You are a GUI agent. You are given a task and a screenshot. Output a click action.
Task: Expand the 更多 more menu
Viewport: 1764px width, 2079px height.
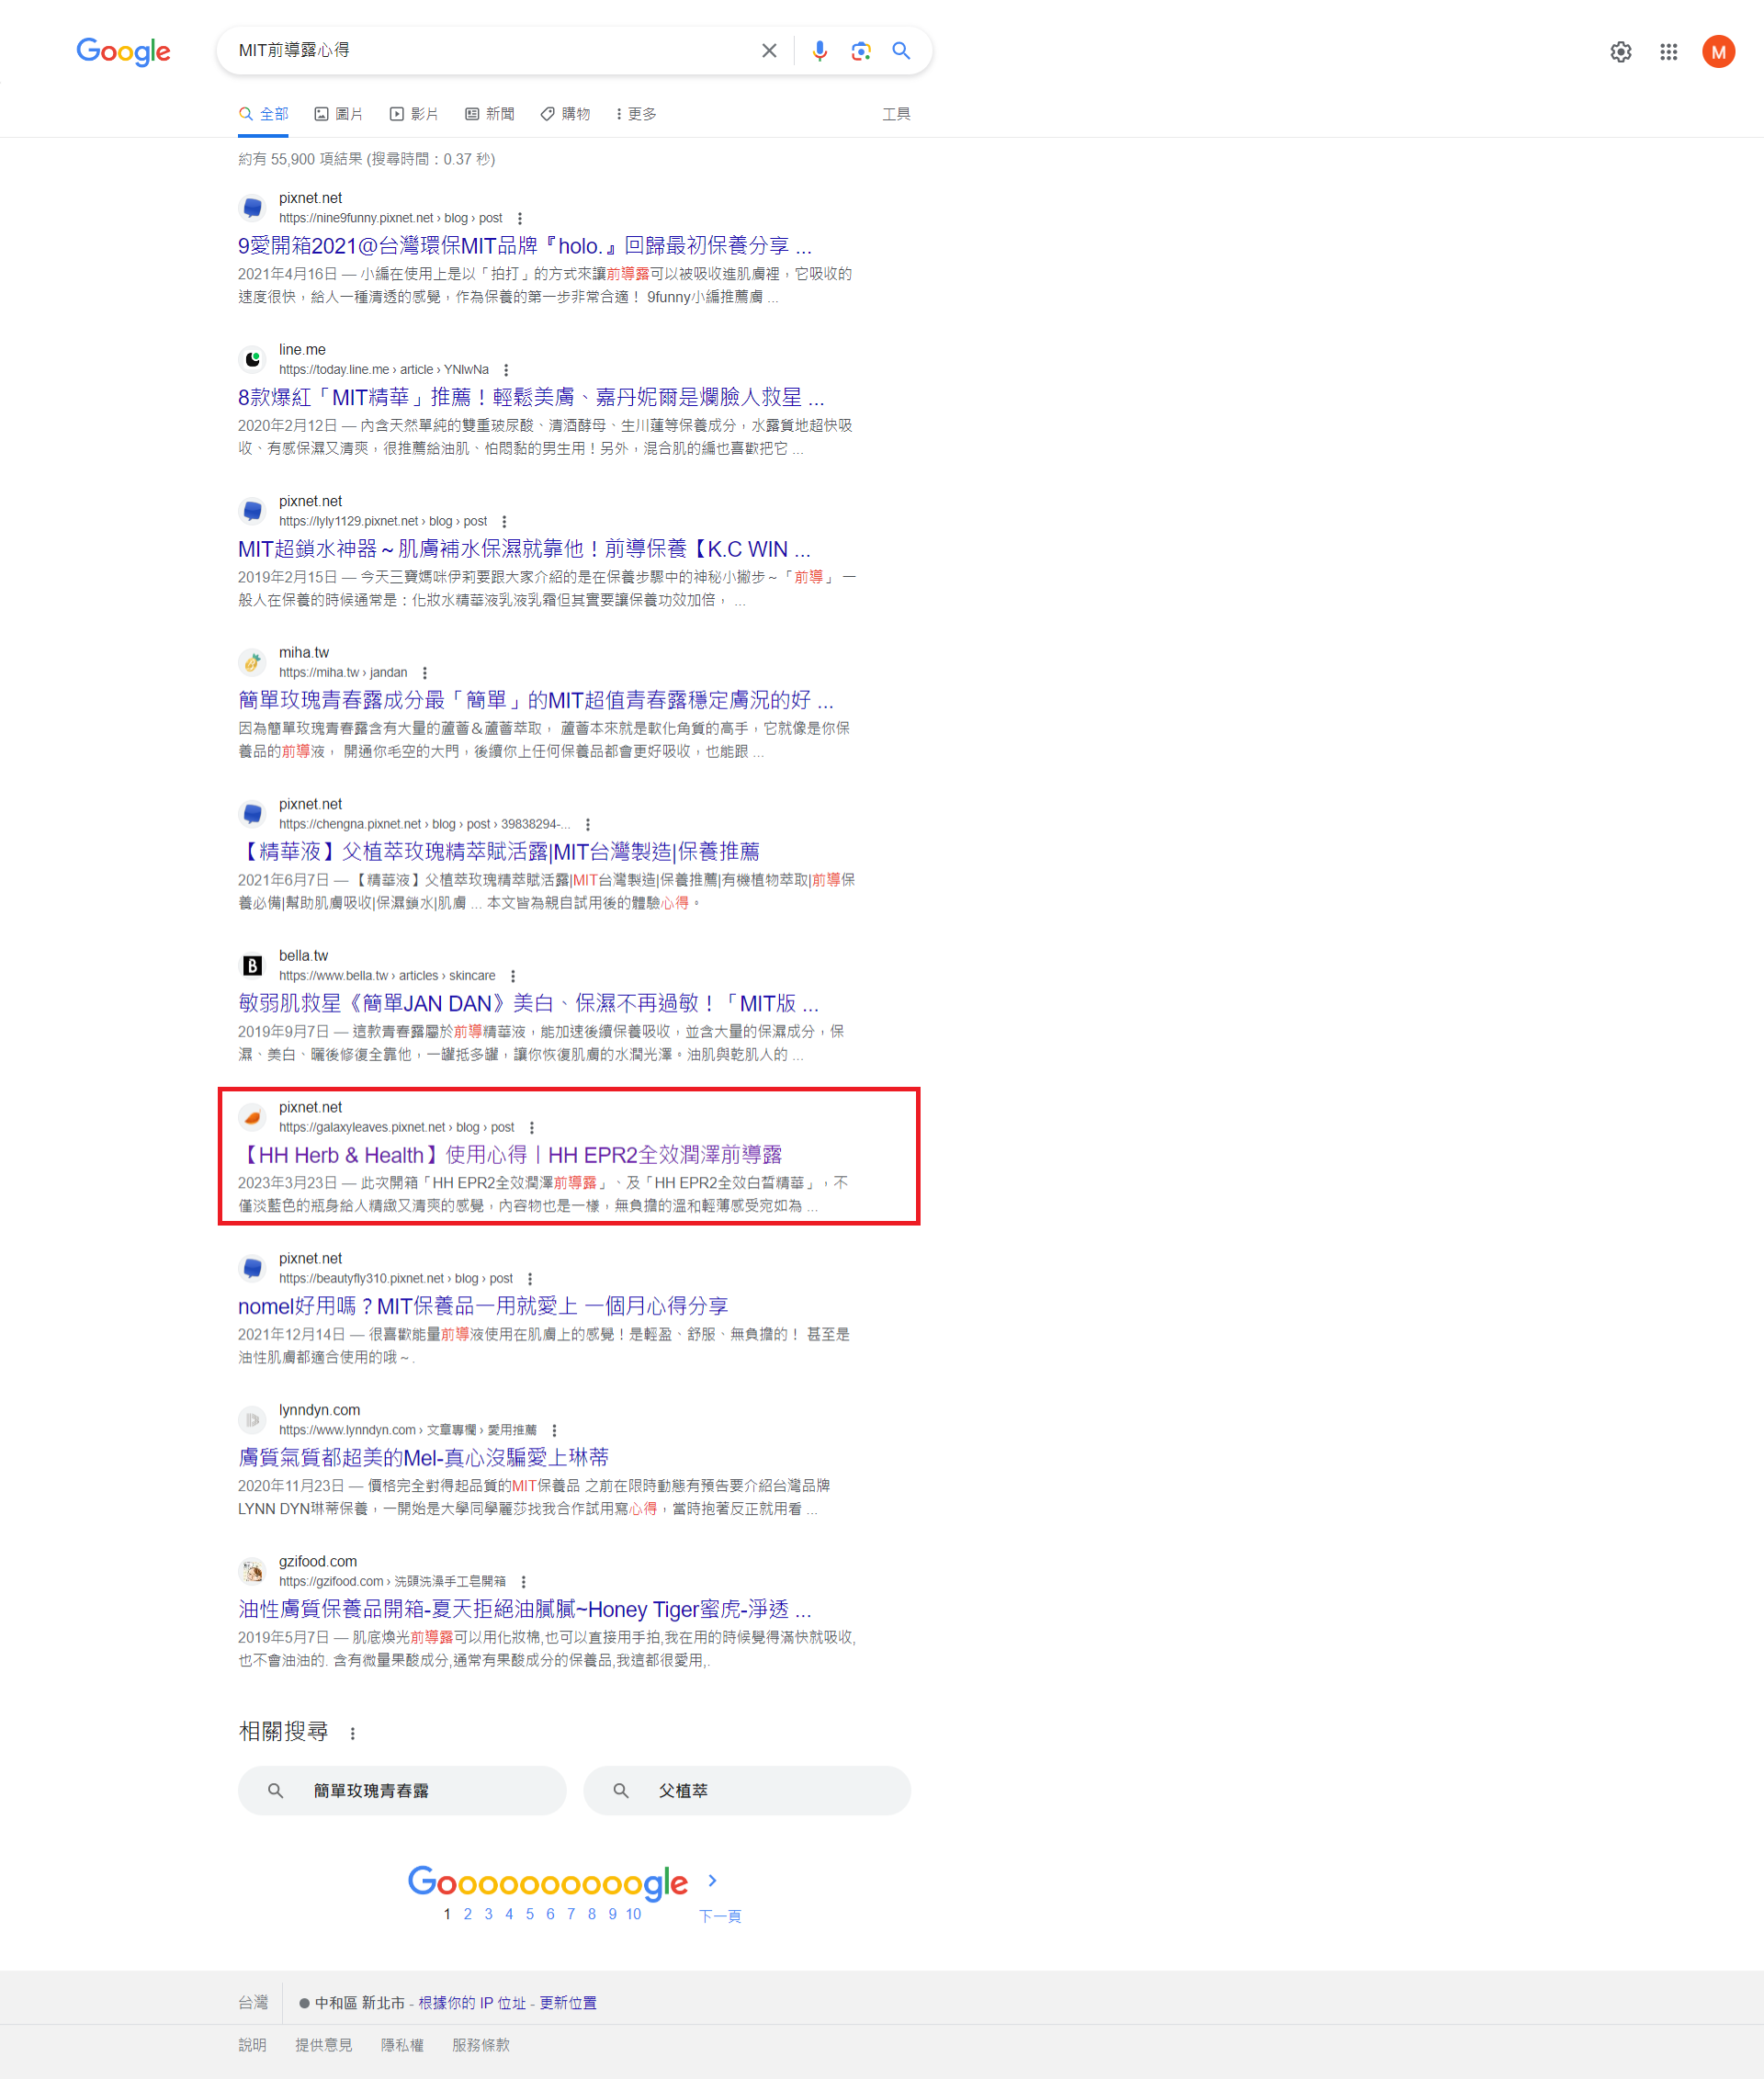(636, 114)
